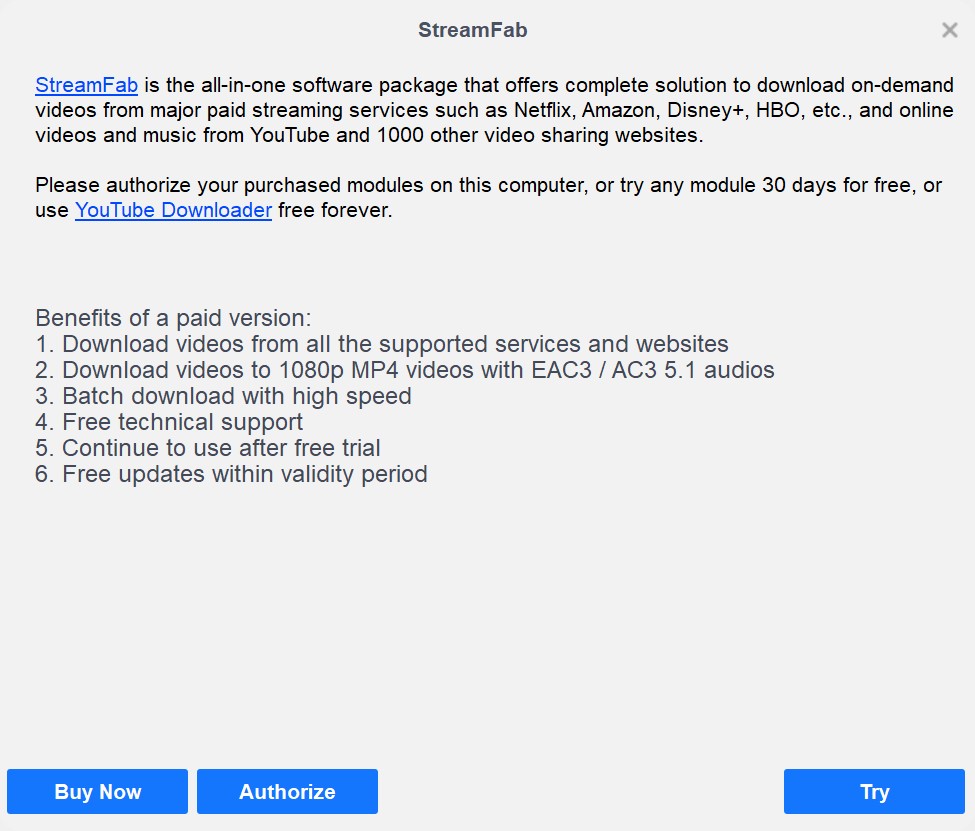This screenshot has width=975, height=831.
Task: Click the Buy Now button
Action: (98, 791)
